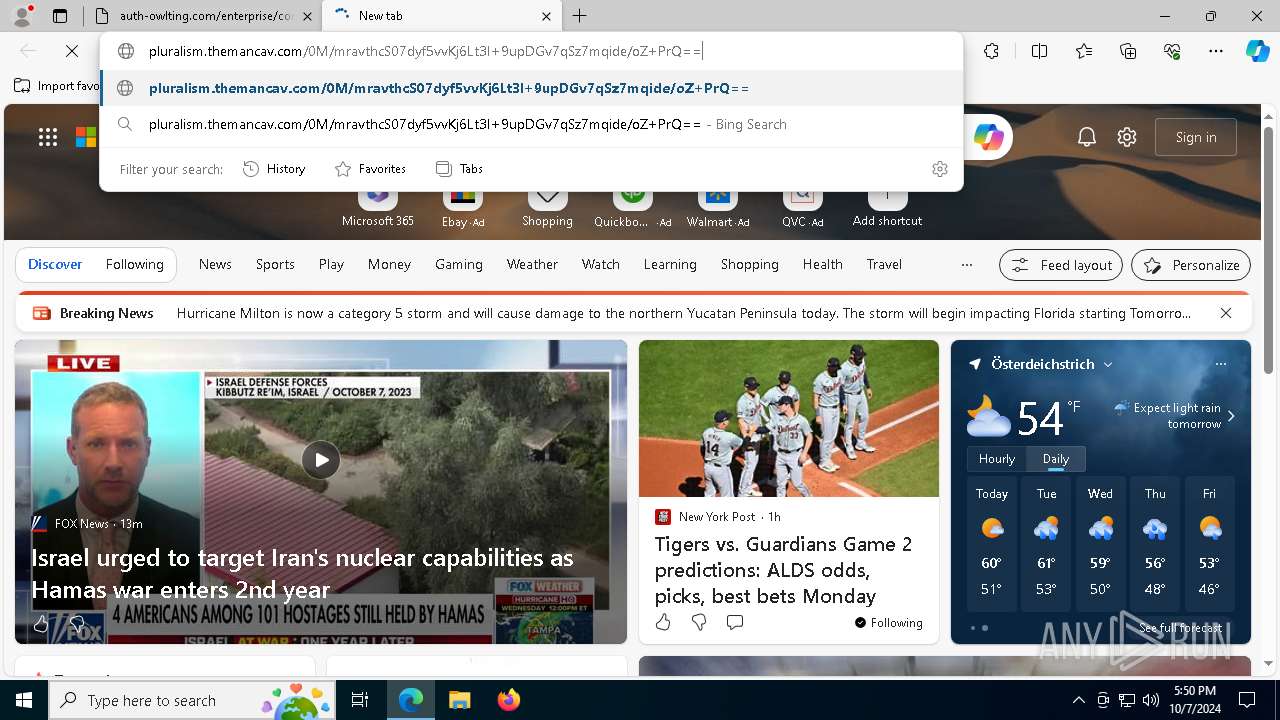Open the Shopping category

[x=749, y=265]
